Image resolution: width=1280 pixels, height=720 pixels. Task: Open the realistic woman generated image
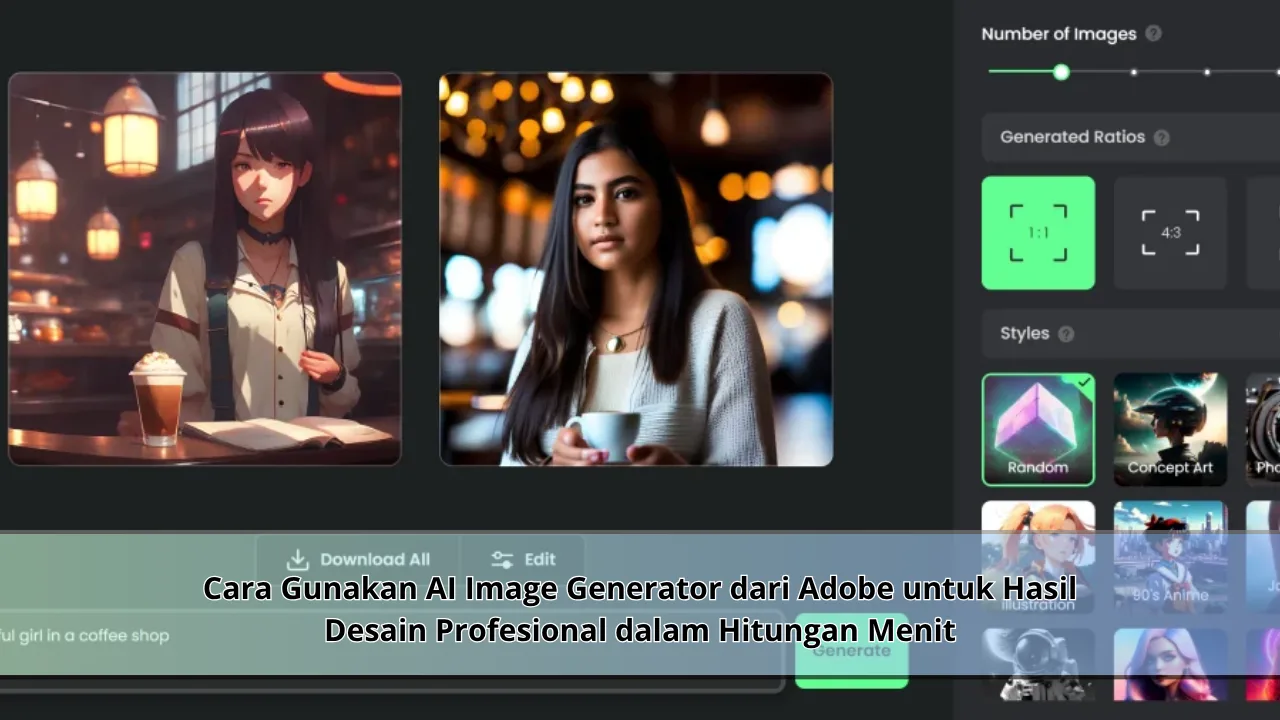click(636, 269)
